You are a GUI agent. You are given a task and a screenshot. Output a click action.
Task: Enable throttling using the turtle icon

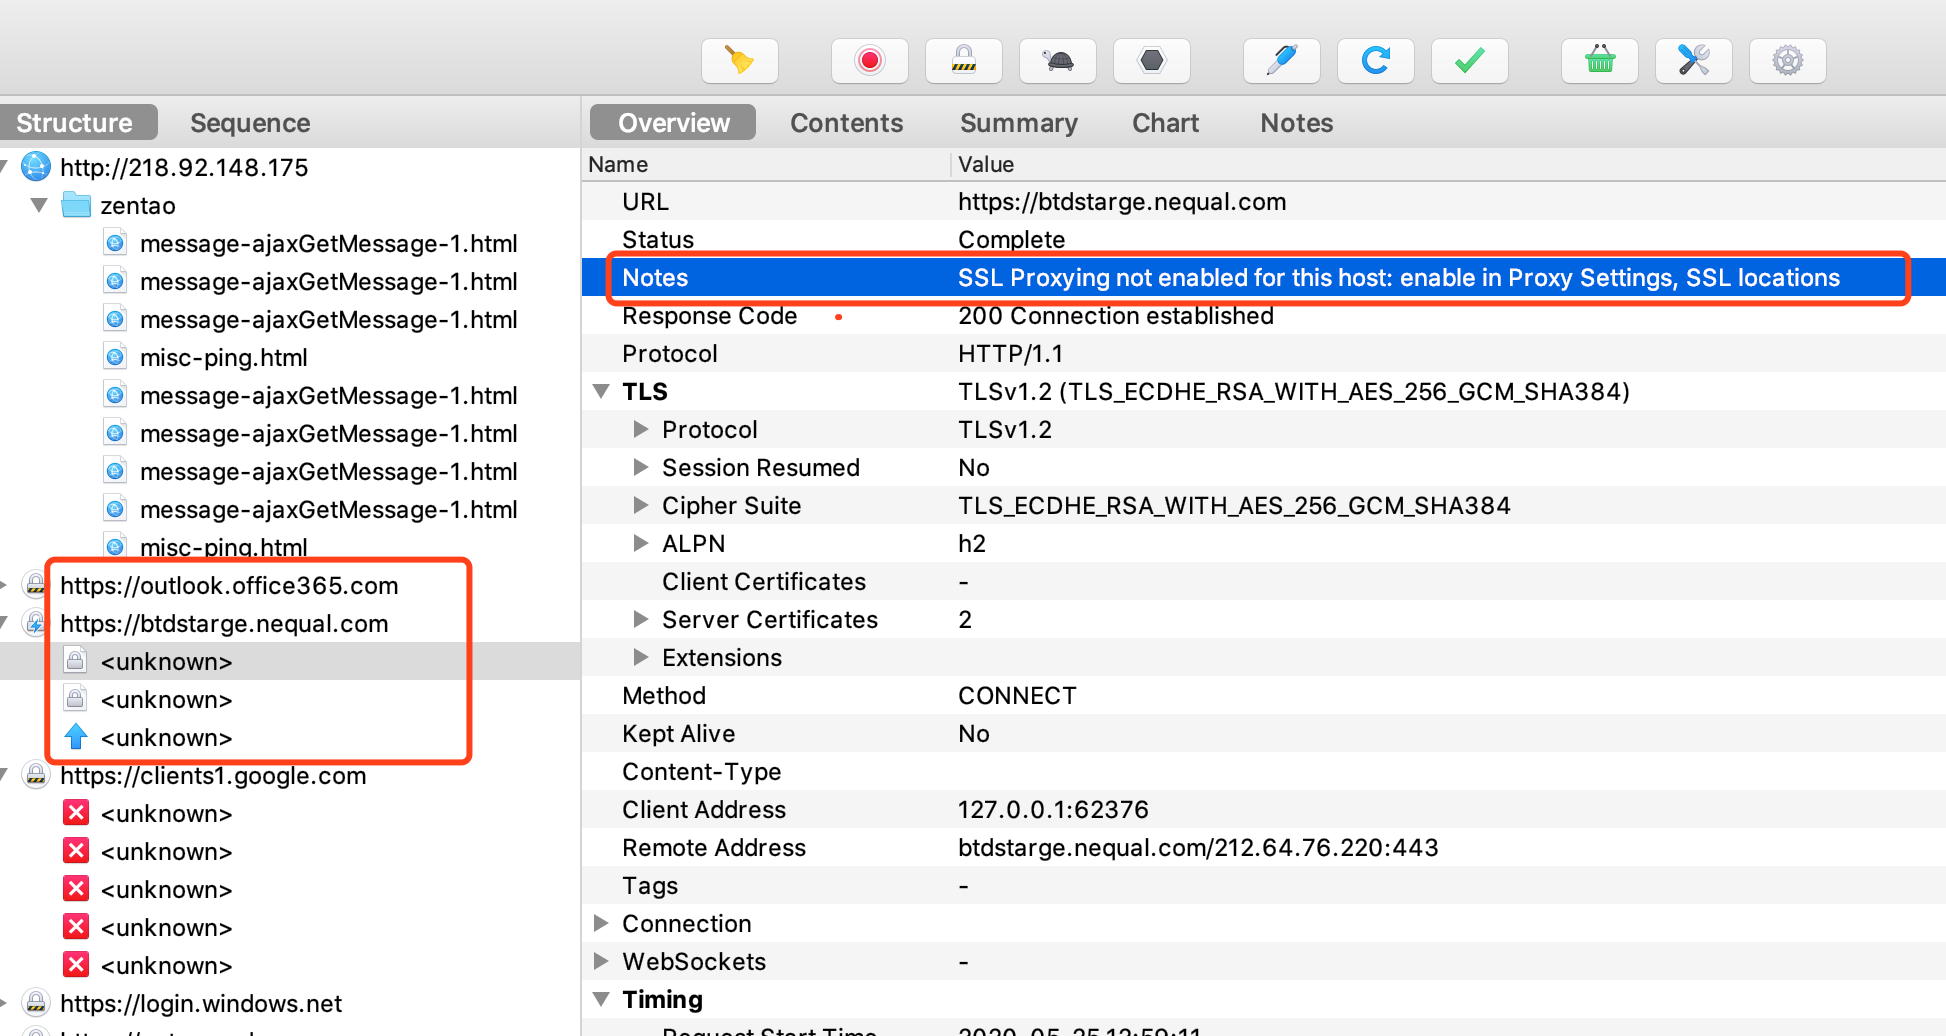(1057, 60)
